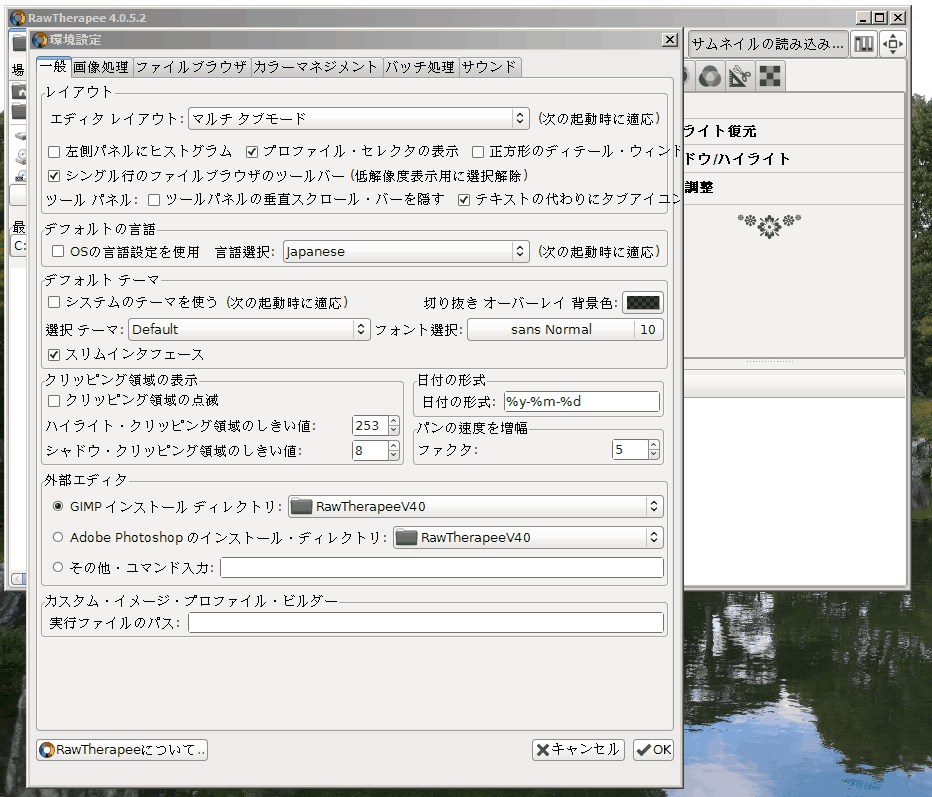932x797 pixels.
Task: Check システムのテーマを使う option
Action: pos(54,302)
